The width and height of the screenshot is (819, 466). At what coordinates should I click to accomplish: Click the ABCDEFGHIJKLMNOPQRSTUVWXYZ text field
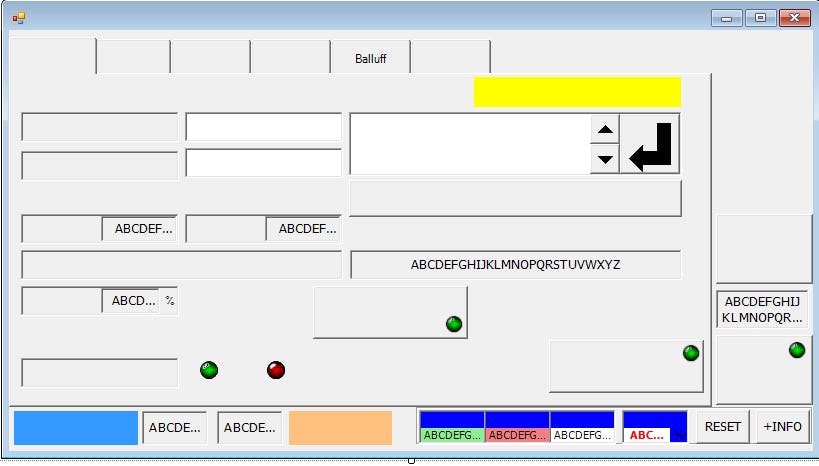click(x=515, y=265)
